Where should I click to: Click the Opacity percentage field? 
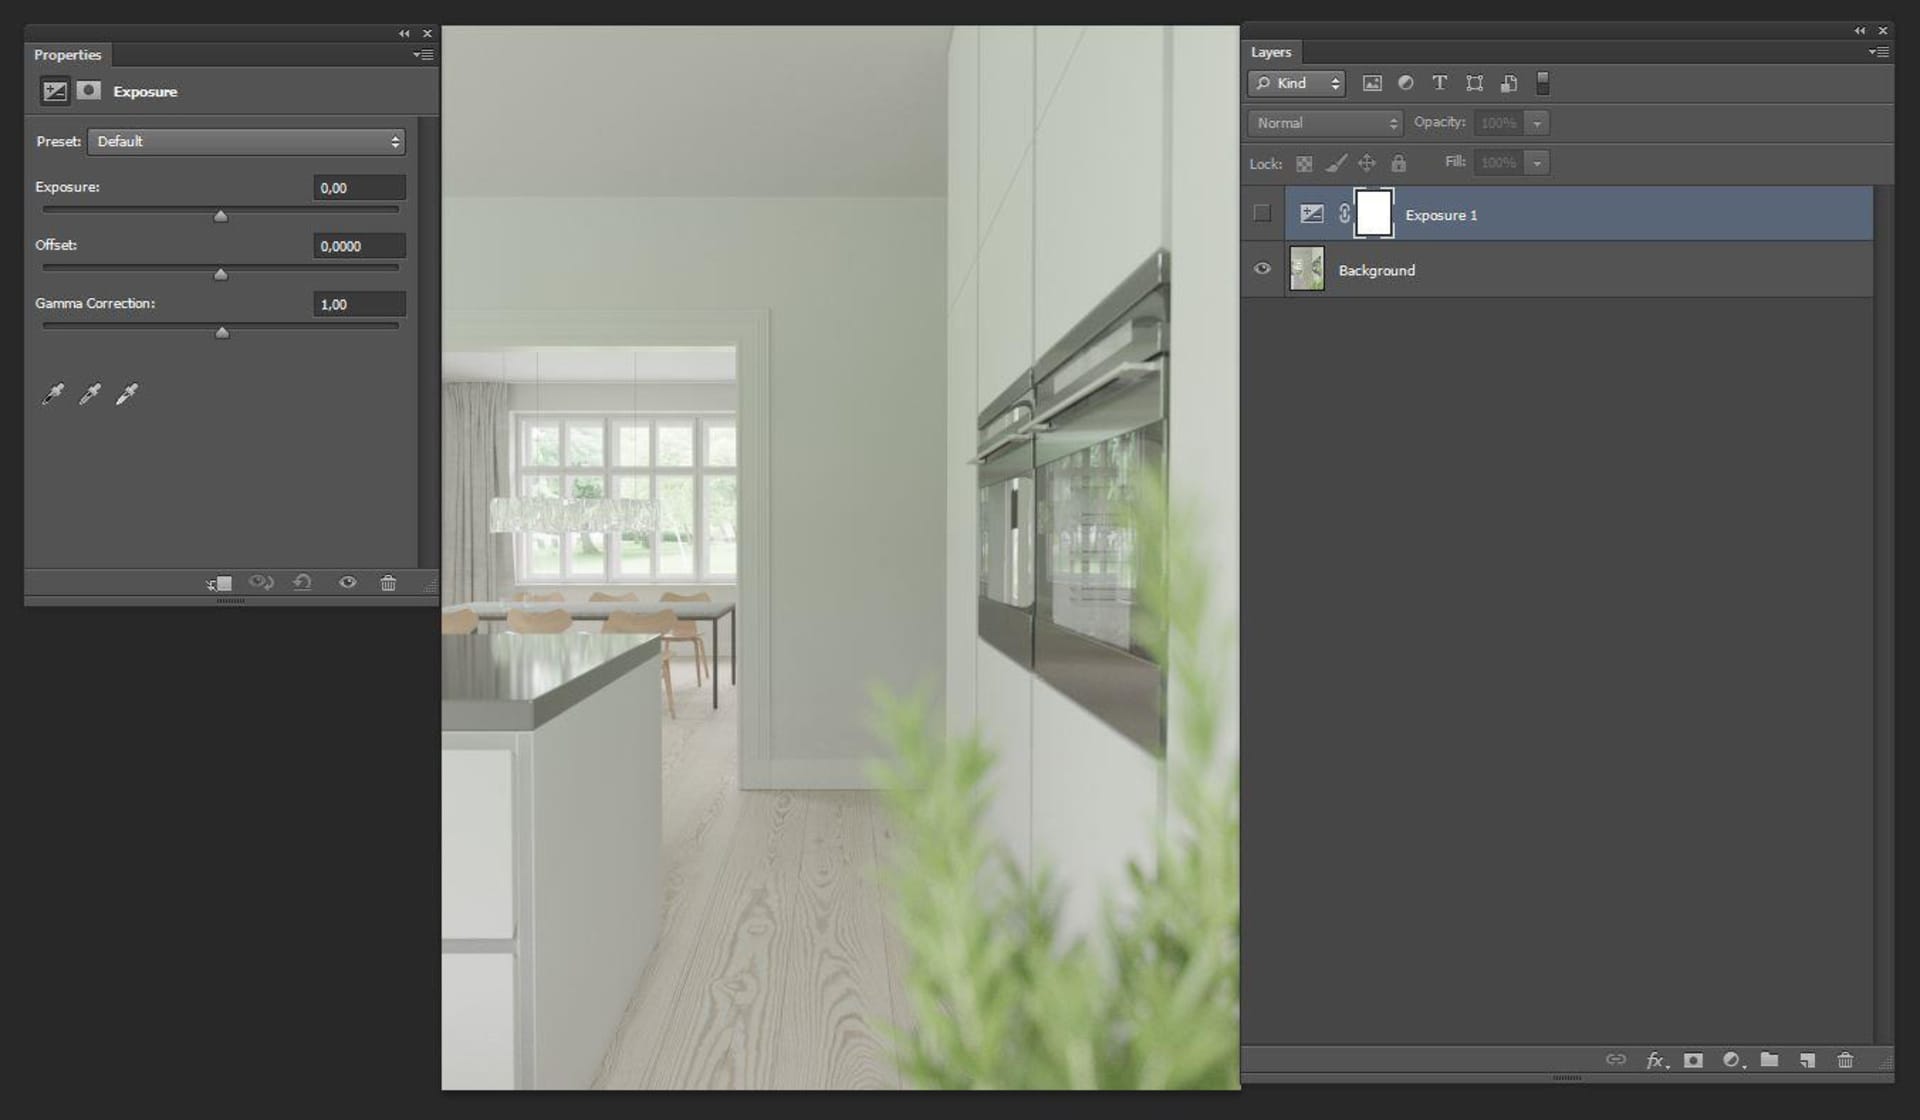point(1499,123)
